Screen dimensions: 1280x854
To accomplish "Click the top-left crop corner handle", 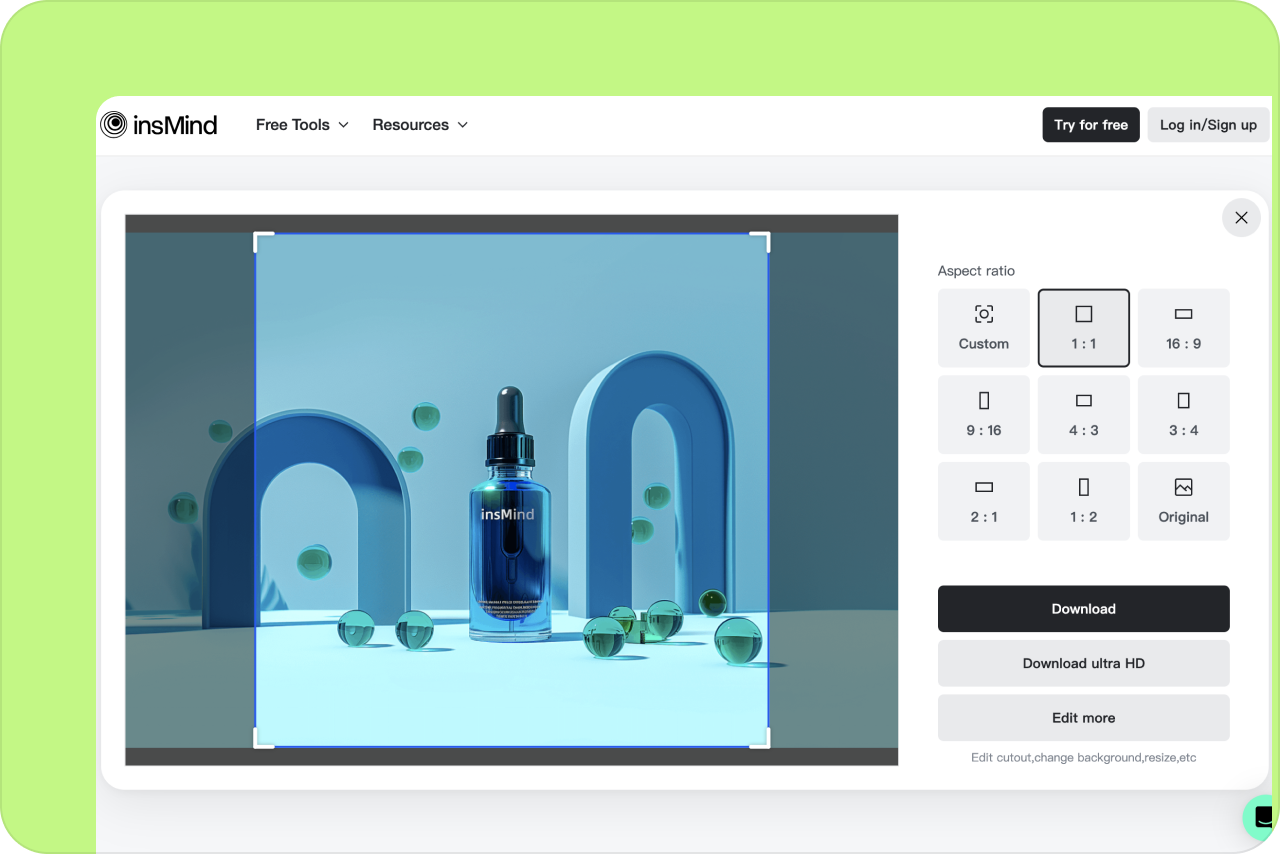I will (x=262, y=240).
